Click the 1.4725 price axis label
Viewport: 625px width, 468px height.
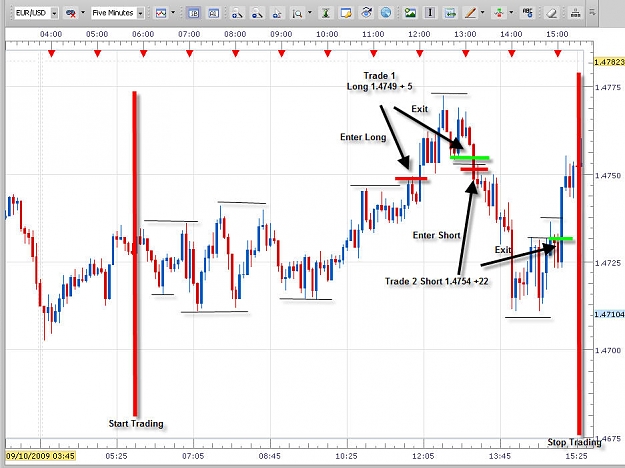click(608, 263)
